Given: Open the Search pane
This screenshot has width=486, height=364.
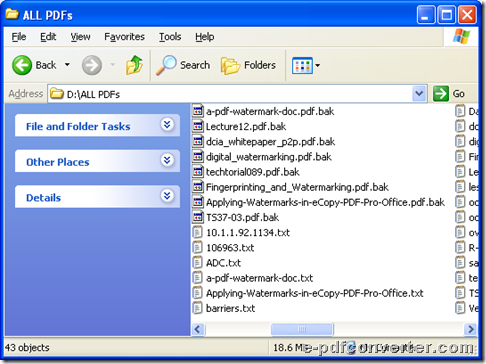Looking at the screenshot, I should coord(183,65).
